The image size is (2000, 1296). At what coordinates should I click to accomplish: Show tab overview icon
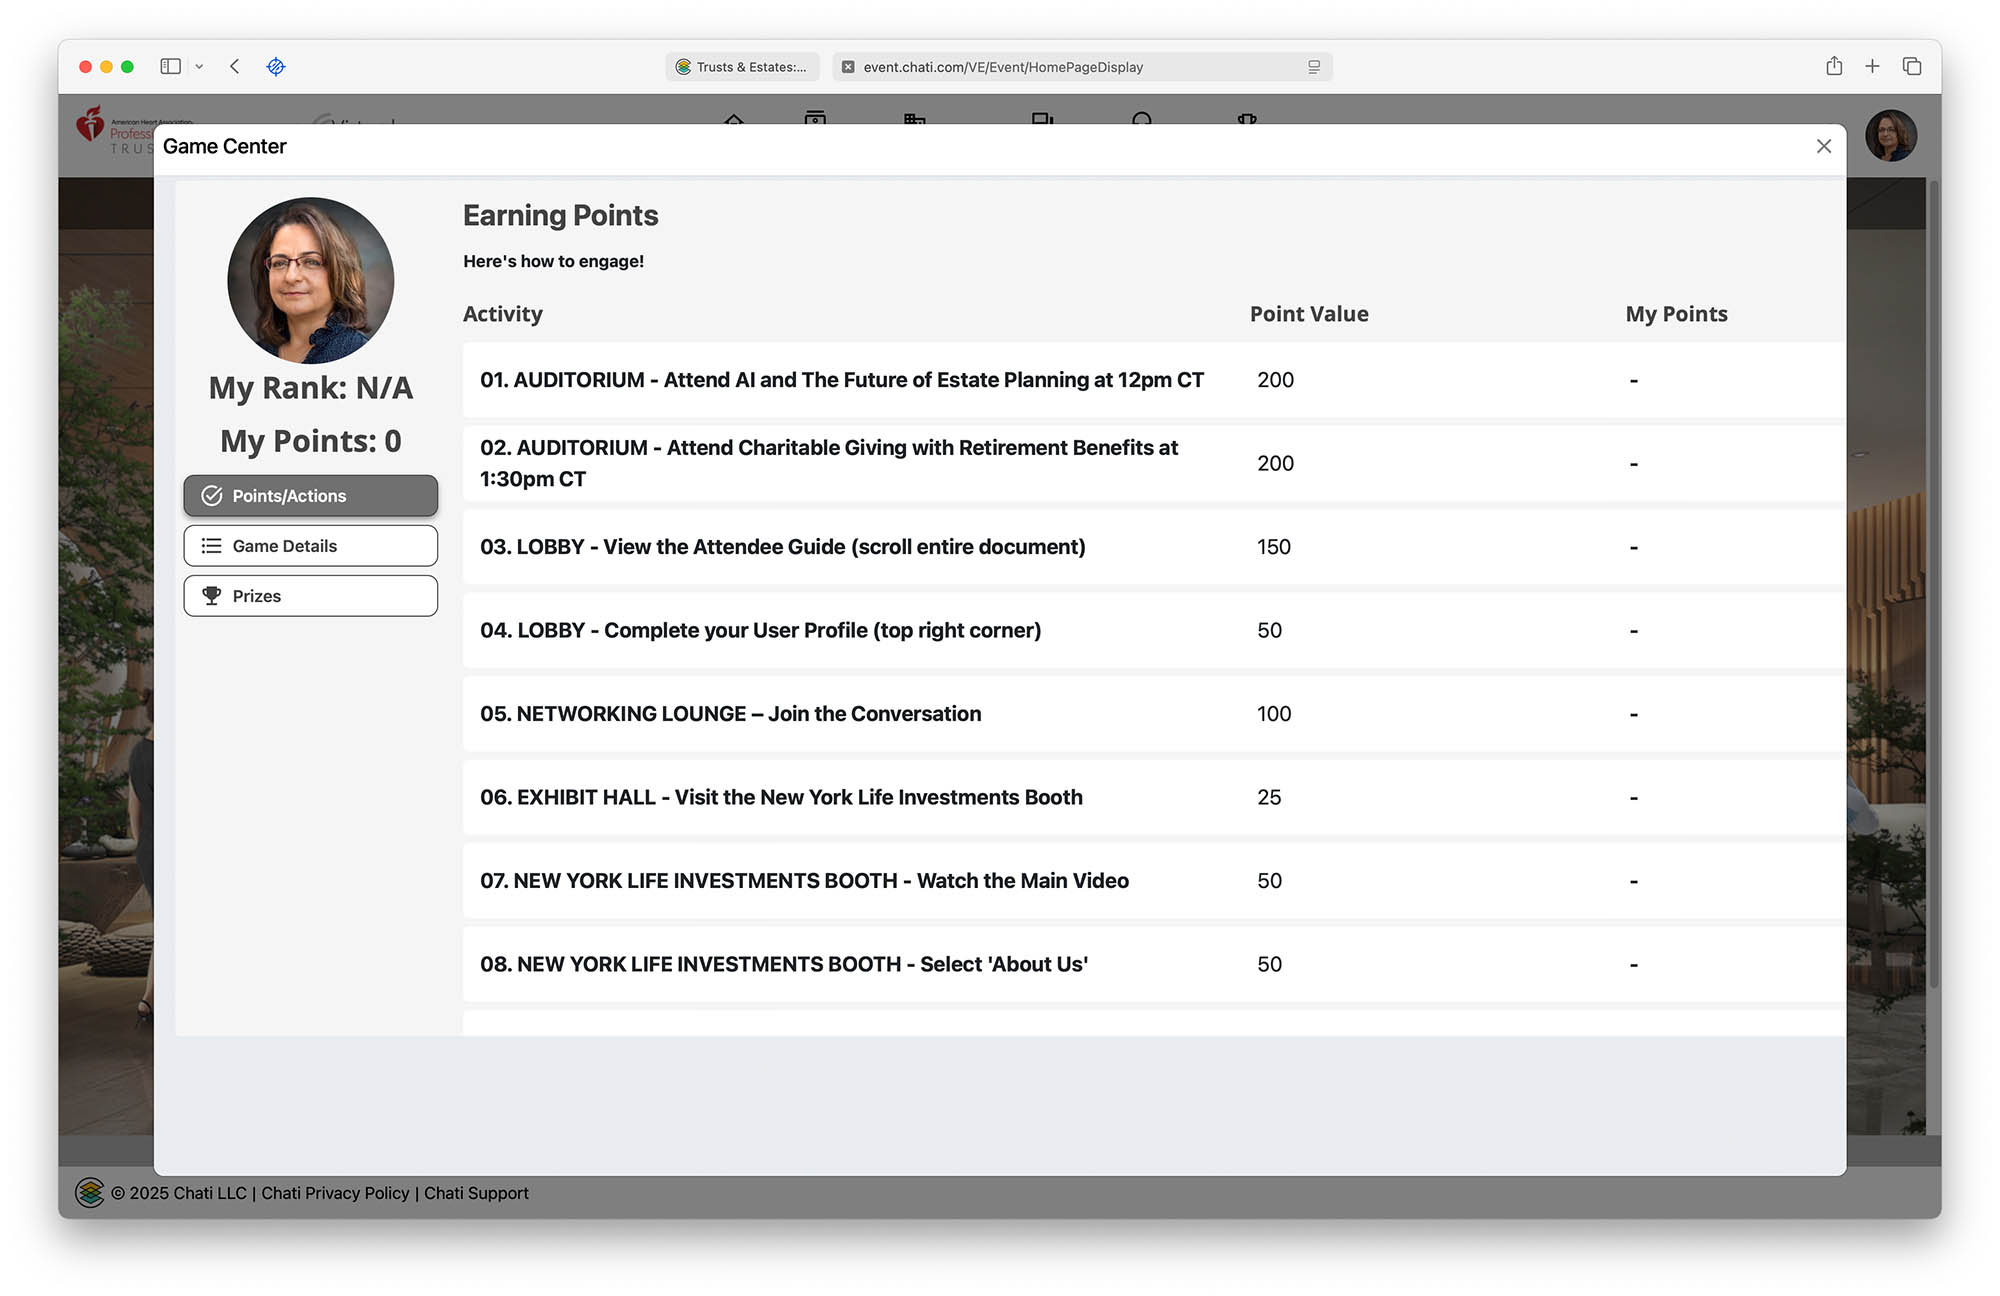click(1911, 66)
